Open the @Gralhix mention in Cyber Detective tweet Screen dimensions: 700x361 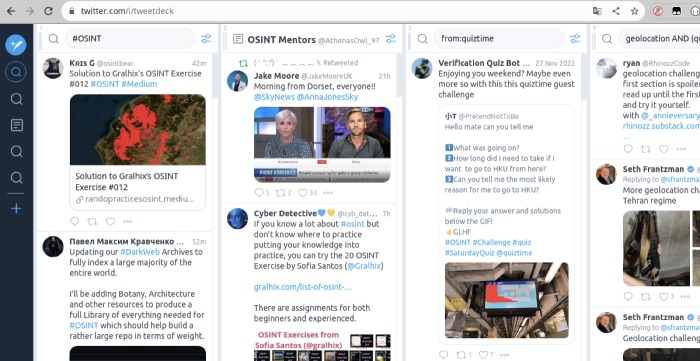(x=365, y=266)
